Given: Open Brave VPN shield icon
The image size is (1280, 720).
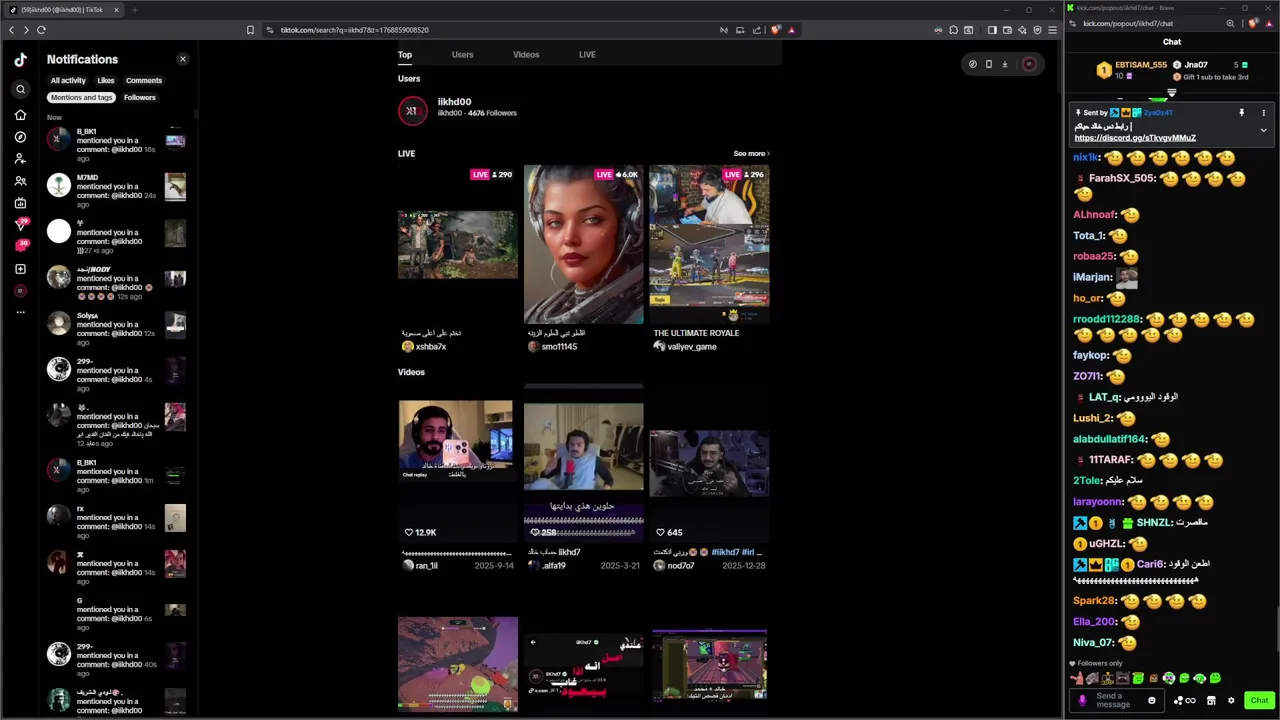Looking at the screenshot, I should click(x=1037, y=30).
